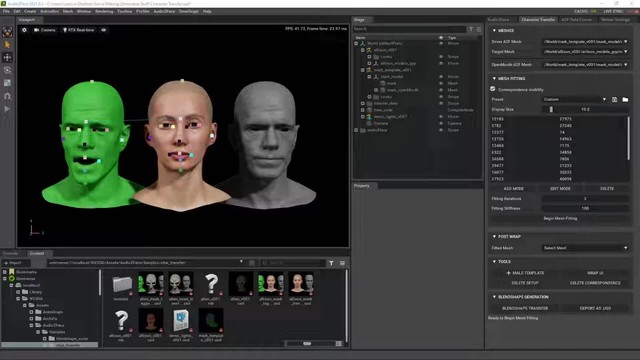Expand the demo_lights node

pyautogui.click(x=363, y=117)
